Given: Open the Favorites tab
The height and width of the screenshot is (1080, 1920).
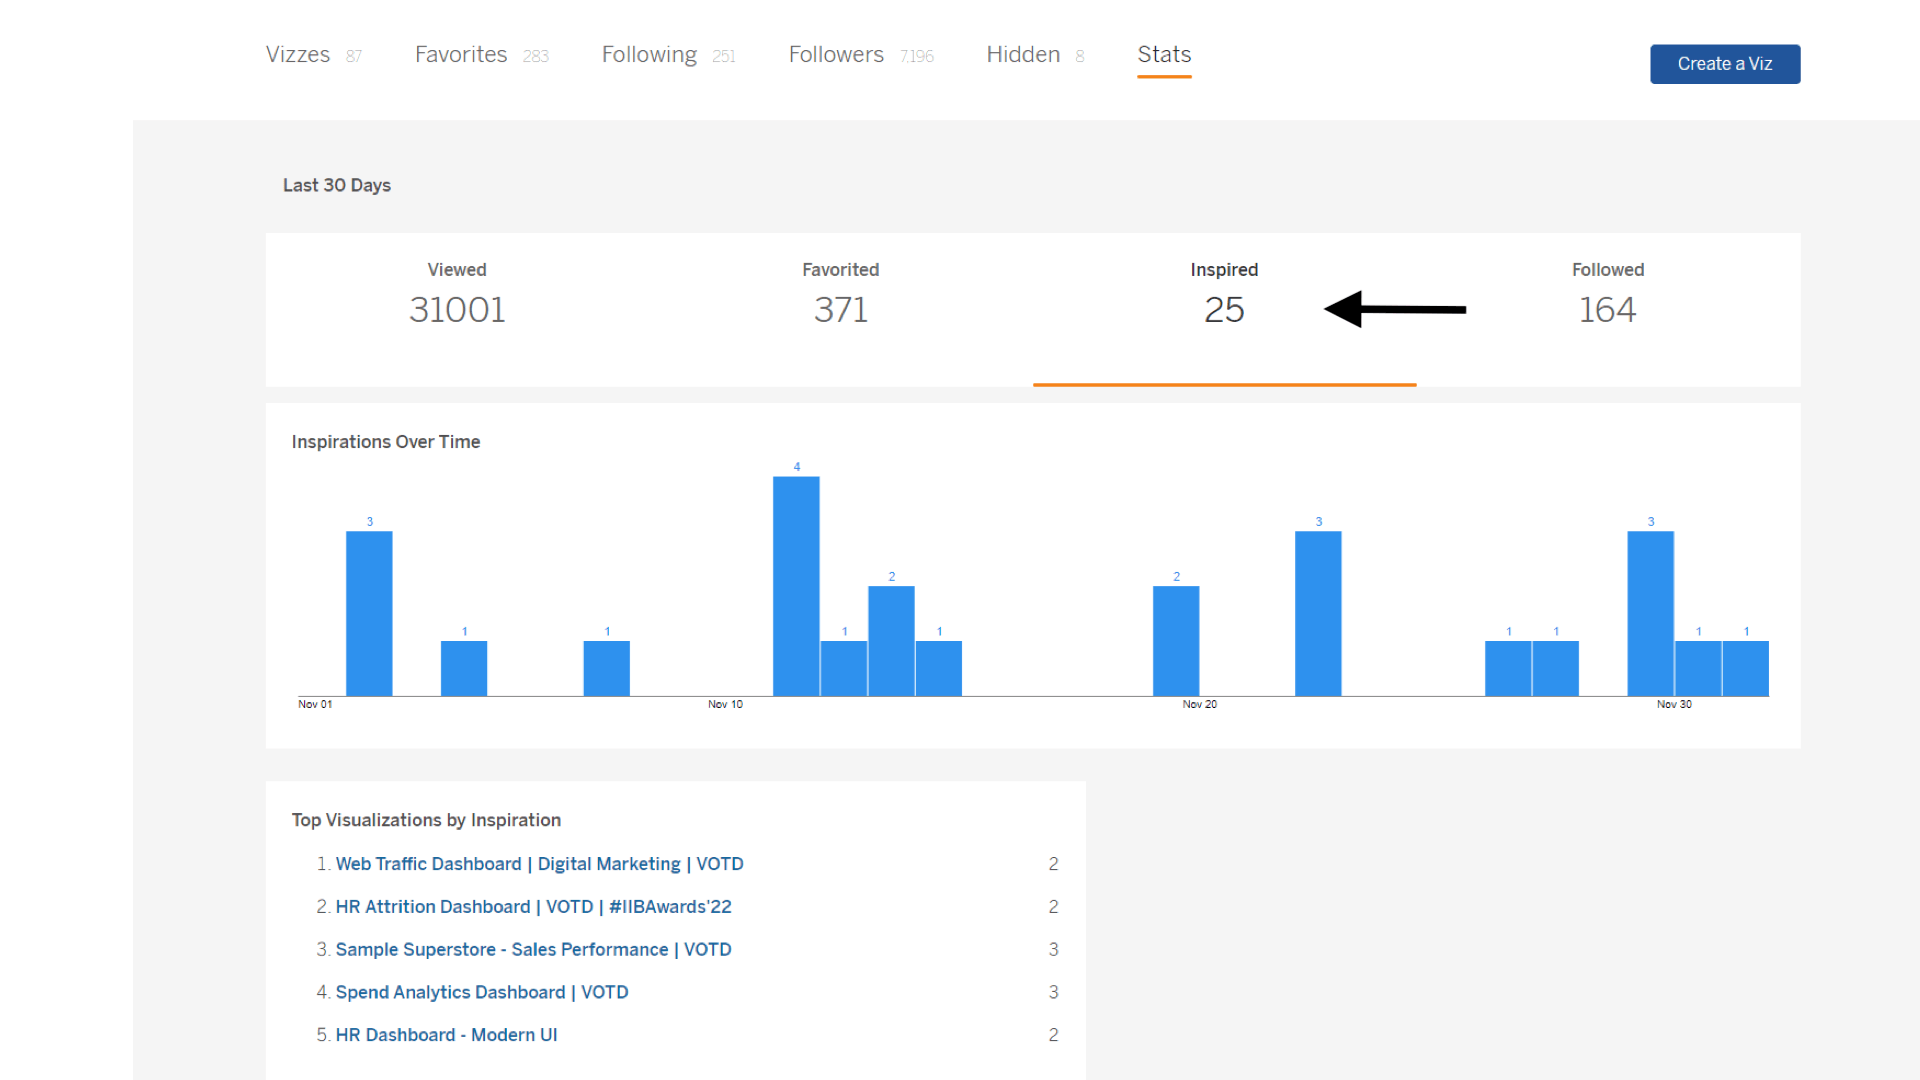Looking at the screenshot, I should [460, 54].
